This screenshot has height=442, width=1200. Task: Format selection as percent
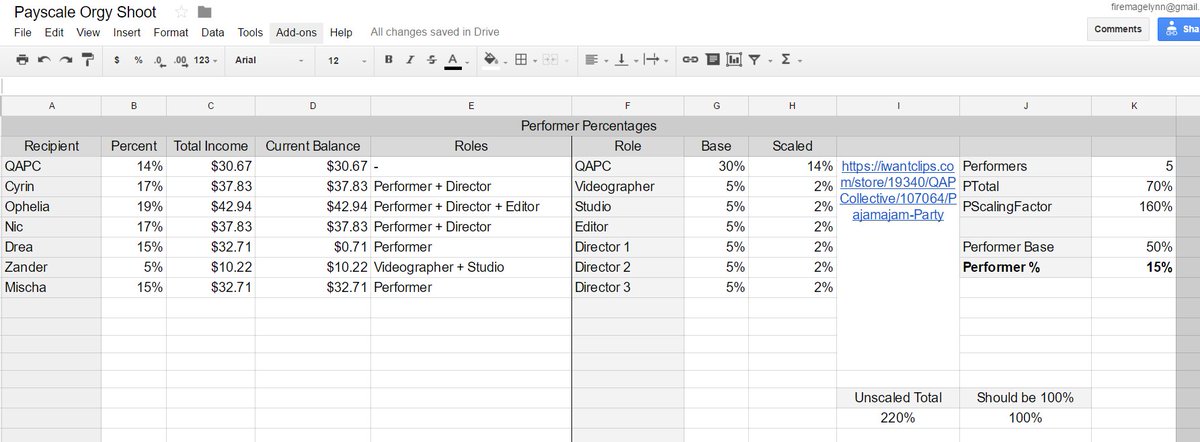(138, 60)
